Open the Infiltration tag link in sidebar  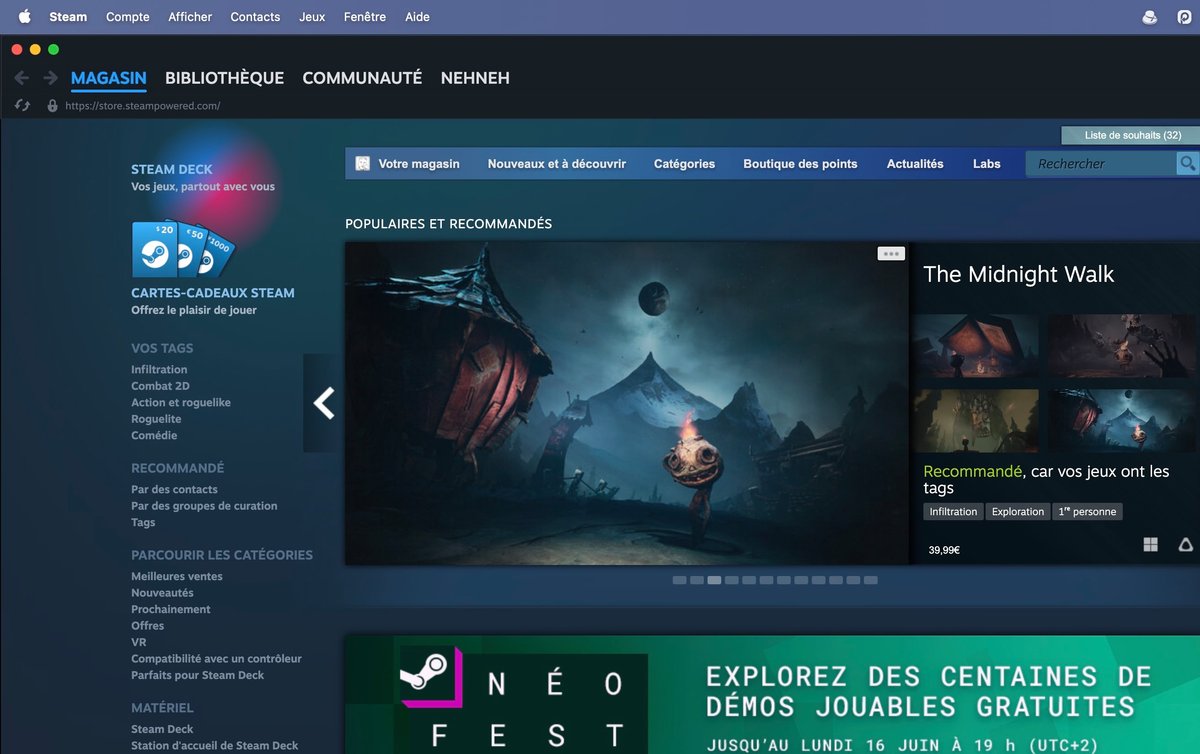(159, 370)
